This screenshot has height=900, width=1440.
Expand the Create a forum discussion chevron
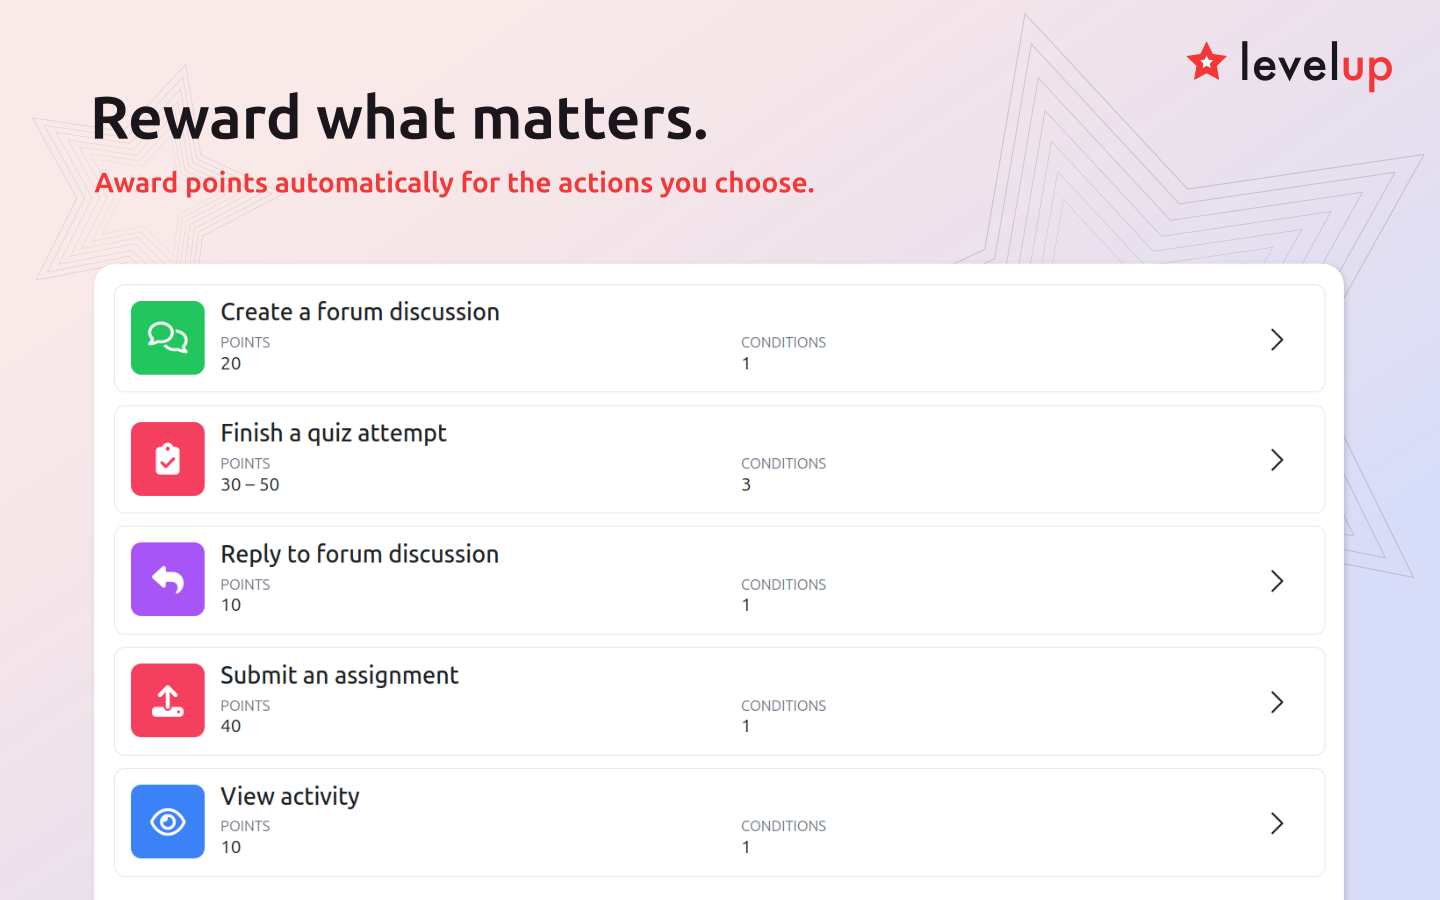click(x=1277, y=339)
